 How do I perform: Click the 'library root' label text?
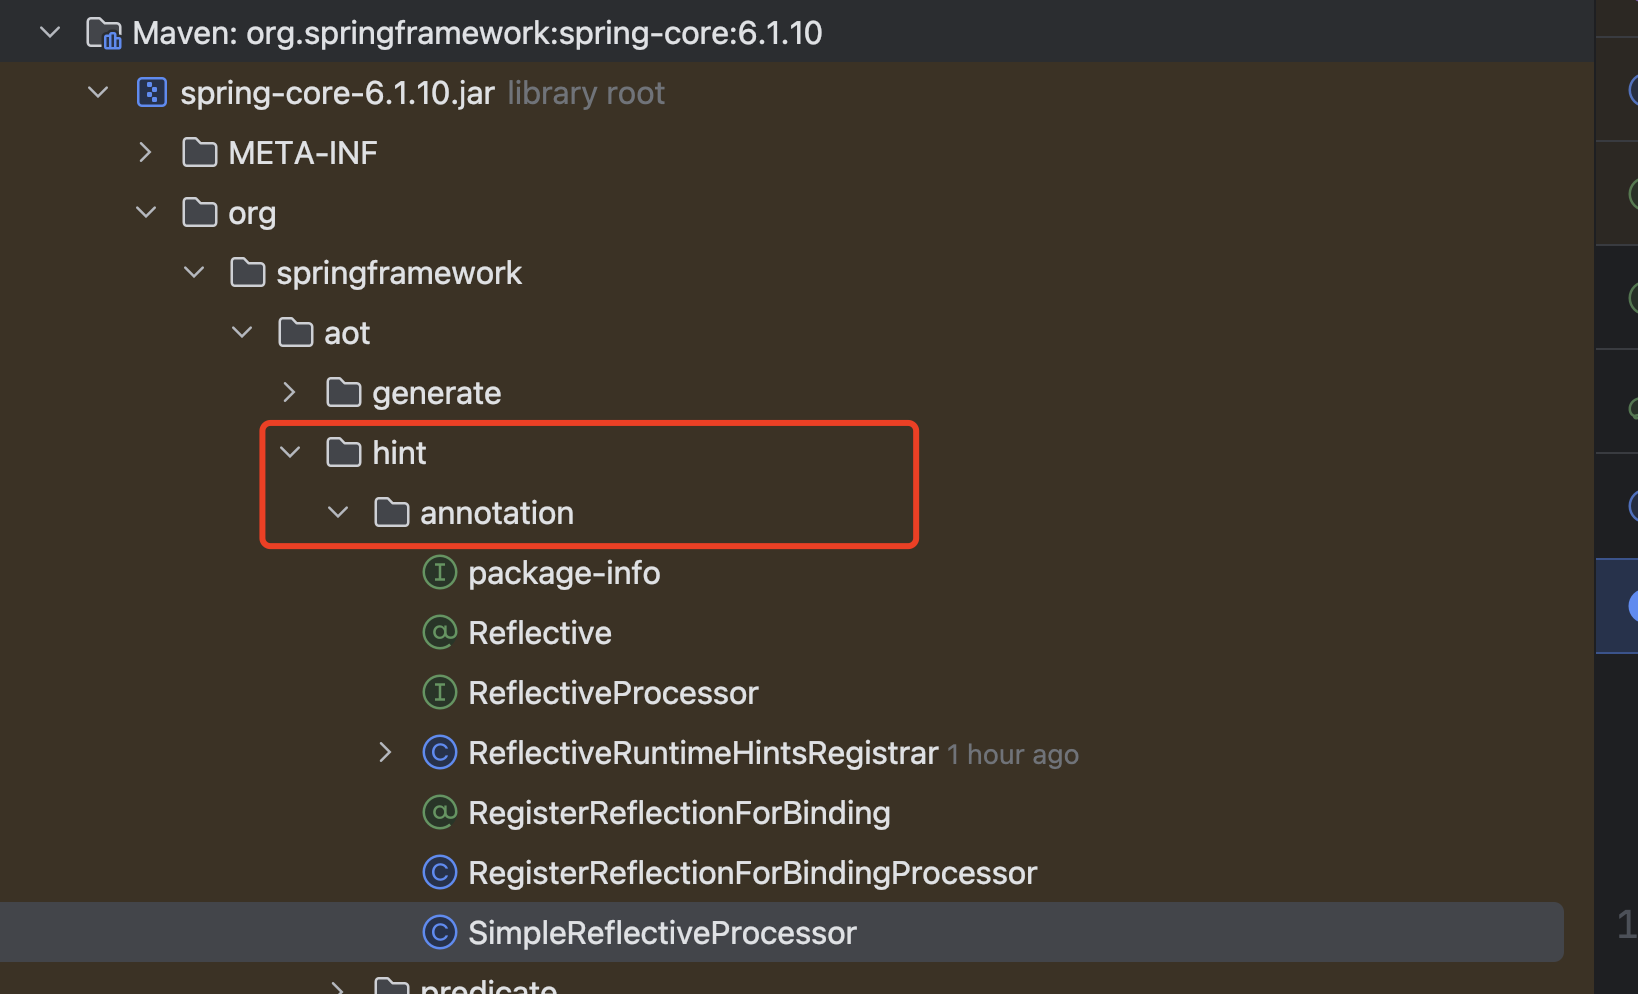pyautogui.click(x=586, y=93)
